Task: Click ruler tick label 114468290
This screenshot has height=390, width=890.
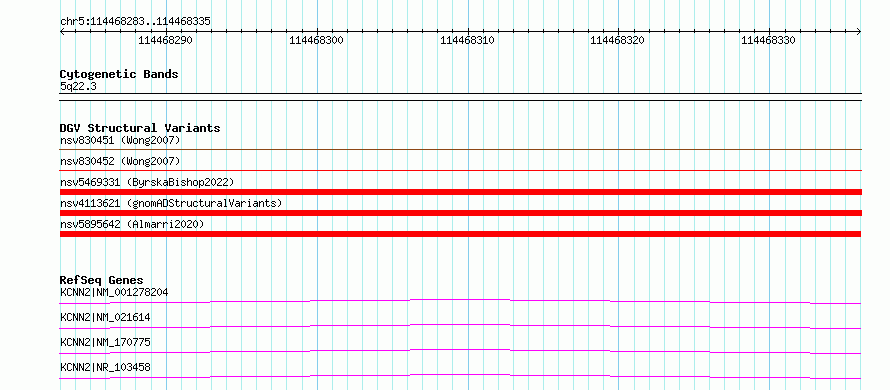Action: (x=165, y=40)
